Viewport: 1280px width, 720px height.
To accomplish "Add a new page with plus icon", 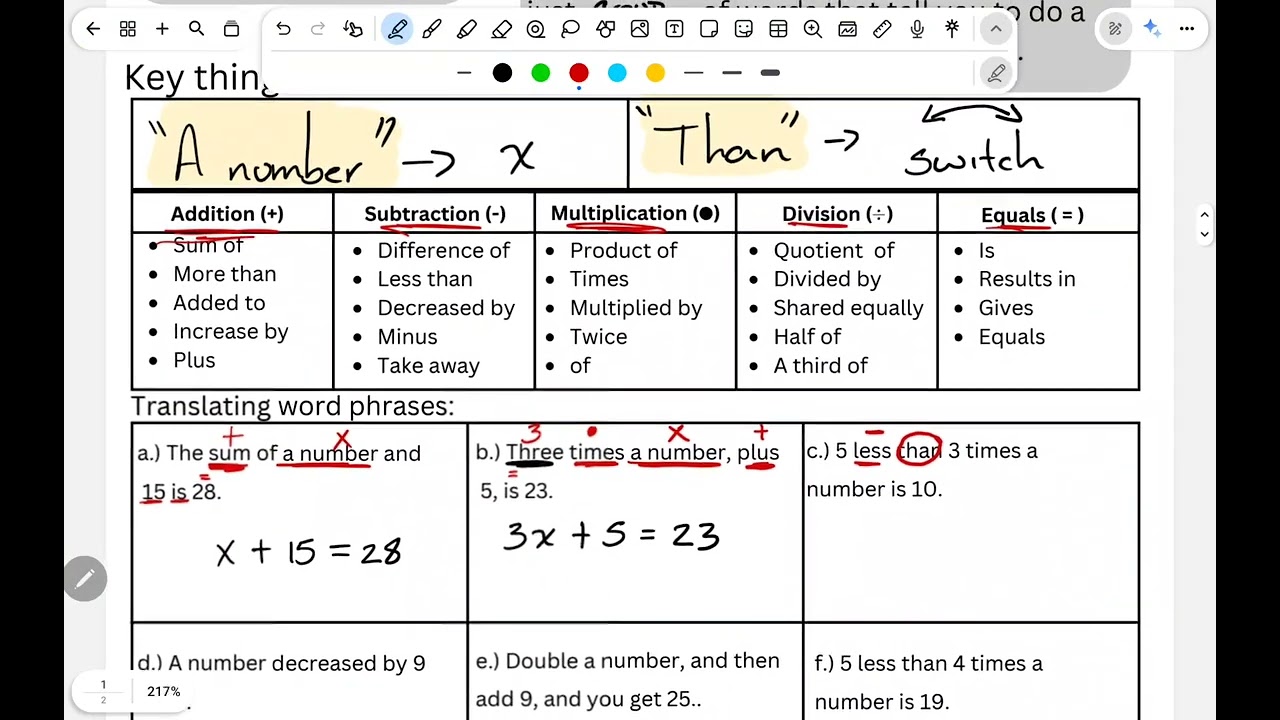I will 162,30.
